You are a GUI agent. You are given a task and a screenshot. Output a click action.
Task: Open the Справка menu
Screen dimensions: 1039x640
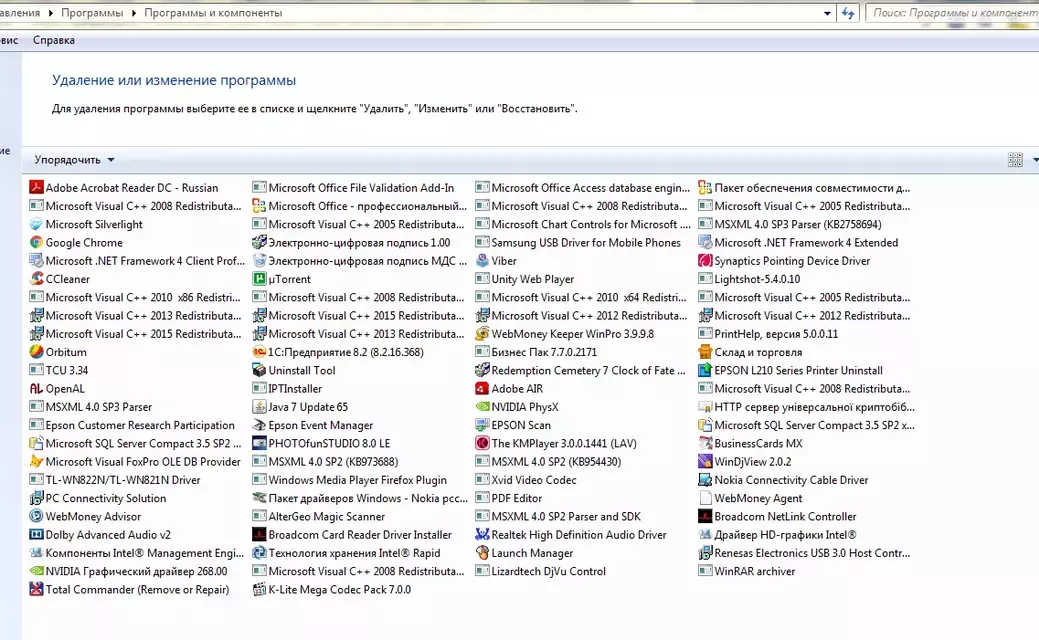(54, 40)
